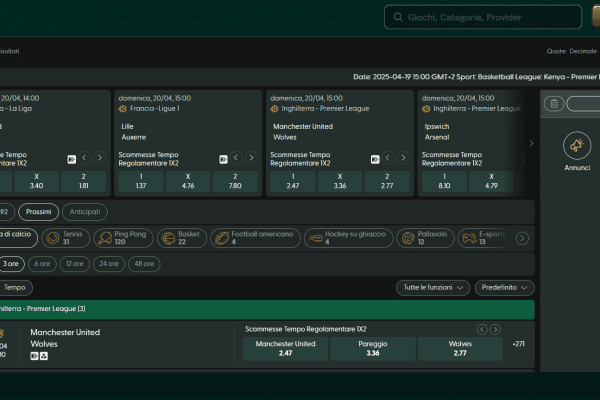Choose the 6 ore time filter

tap(42, 264)
